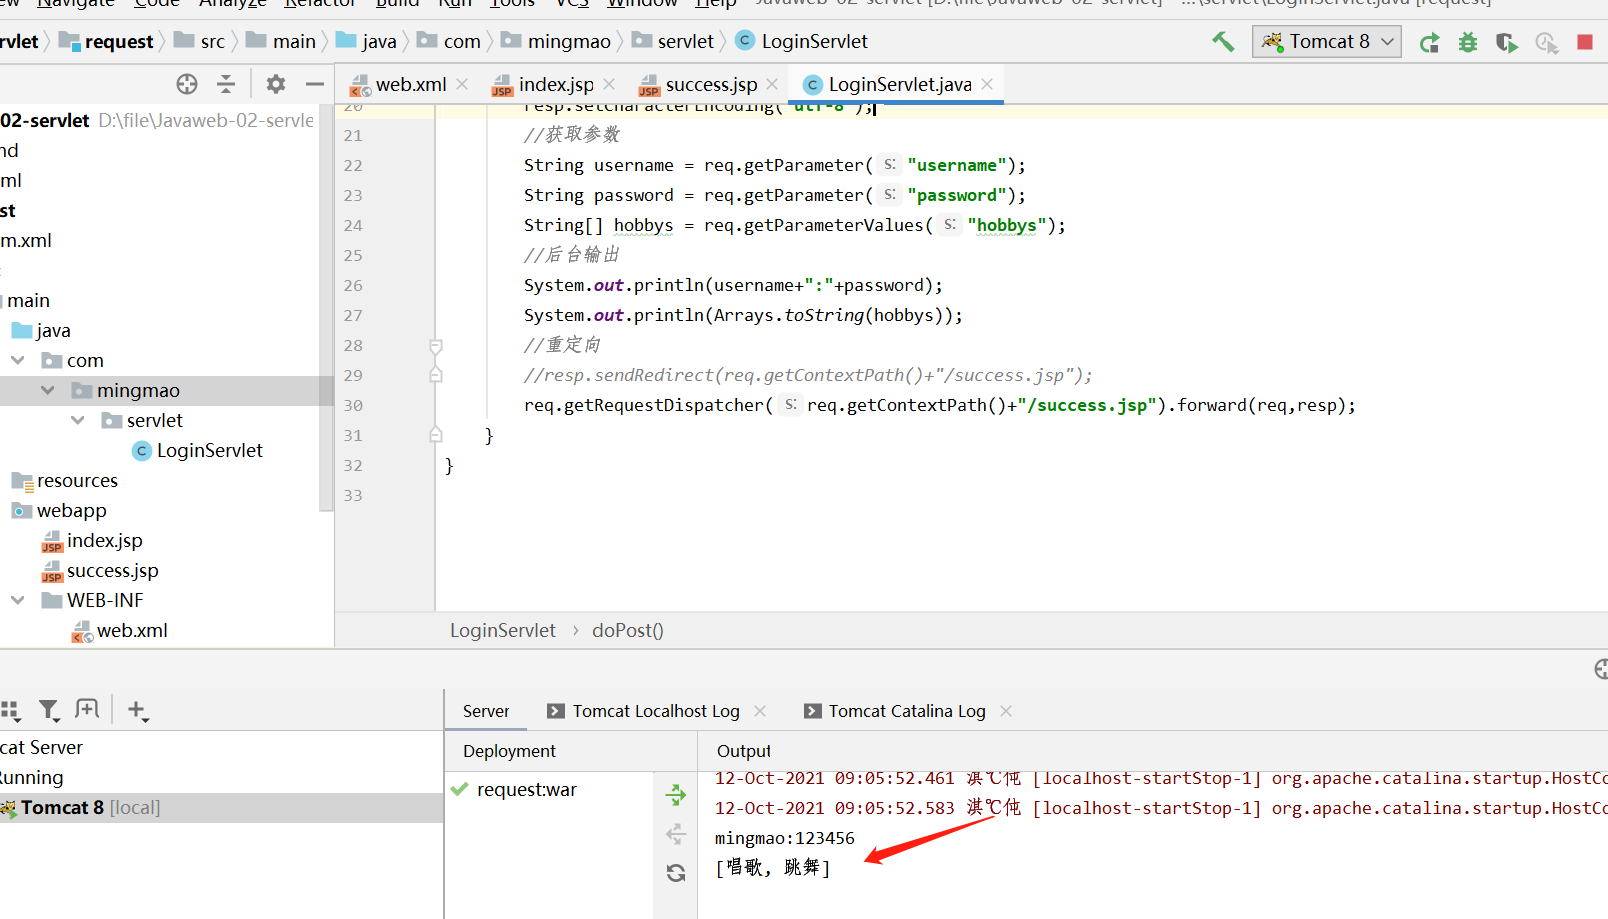Screen dimensions: 1608x919
Task: Click the Deploy All green arrow icon
Action: 676,795
